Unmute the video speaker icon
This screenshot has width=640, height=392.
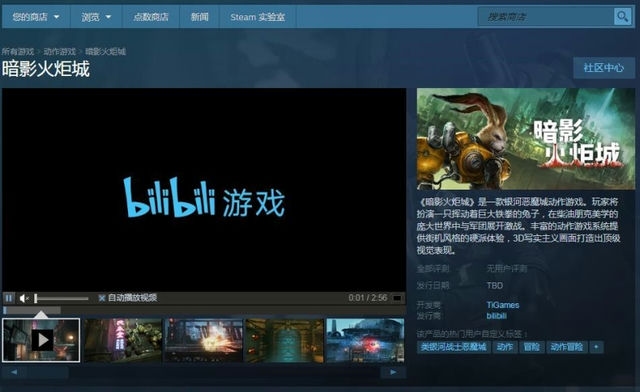(x=24, y=298)
